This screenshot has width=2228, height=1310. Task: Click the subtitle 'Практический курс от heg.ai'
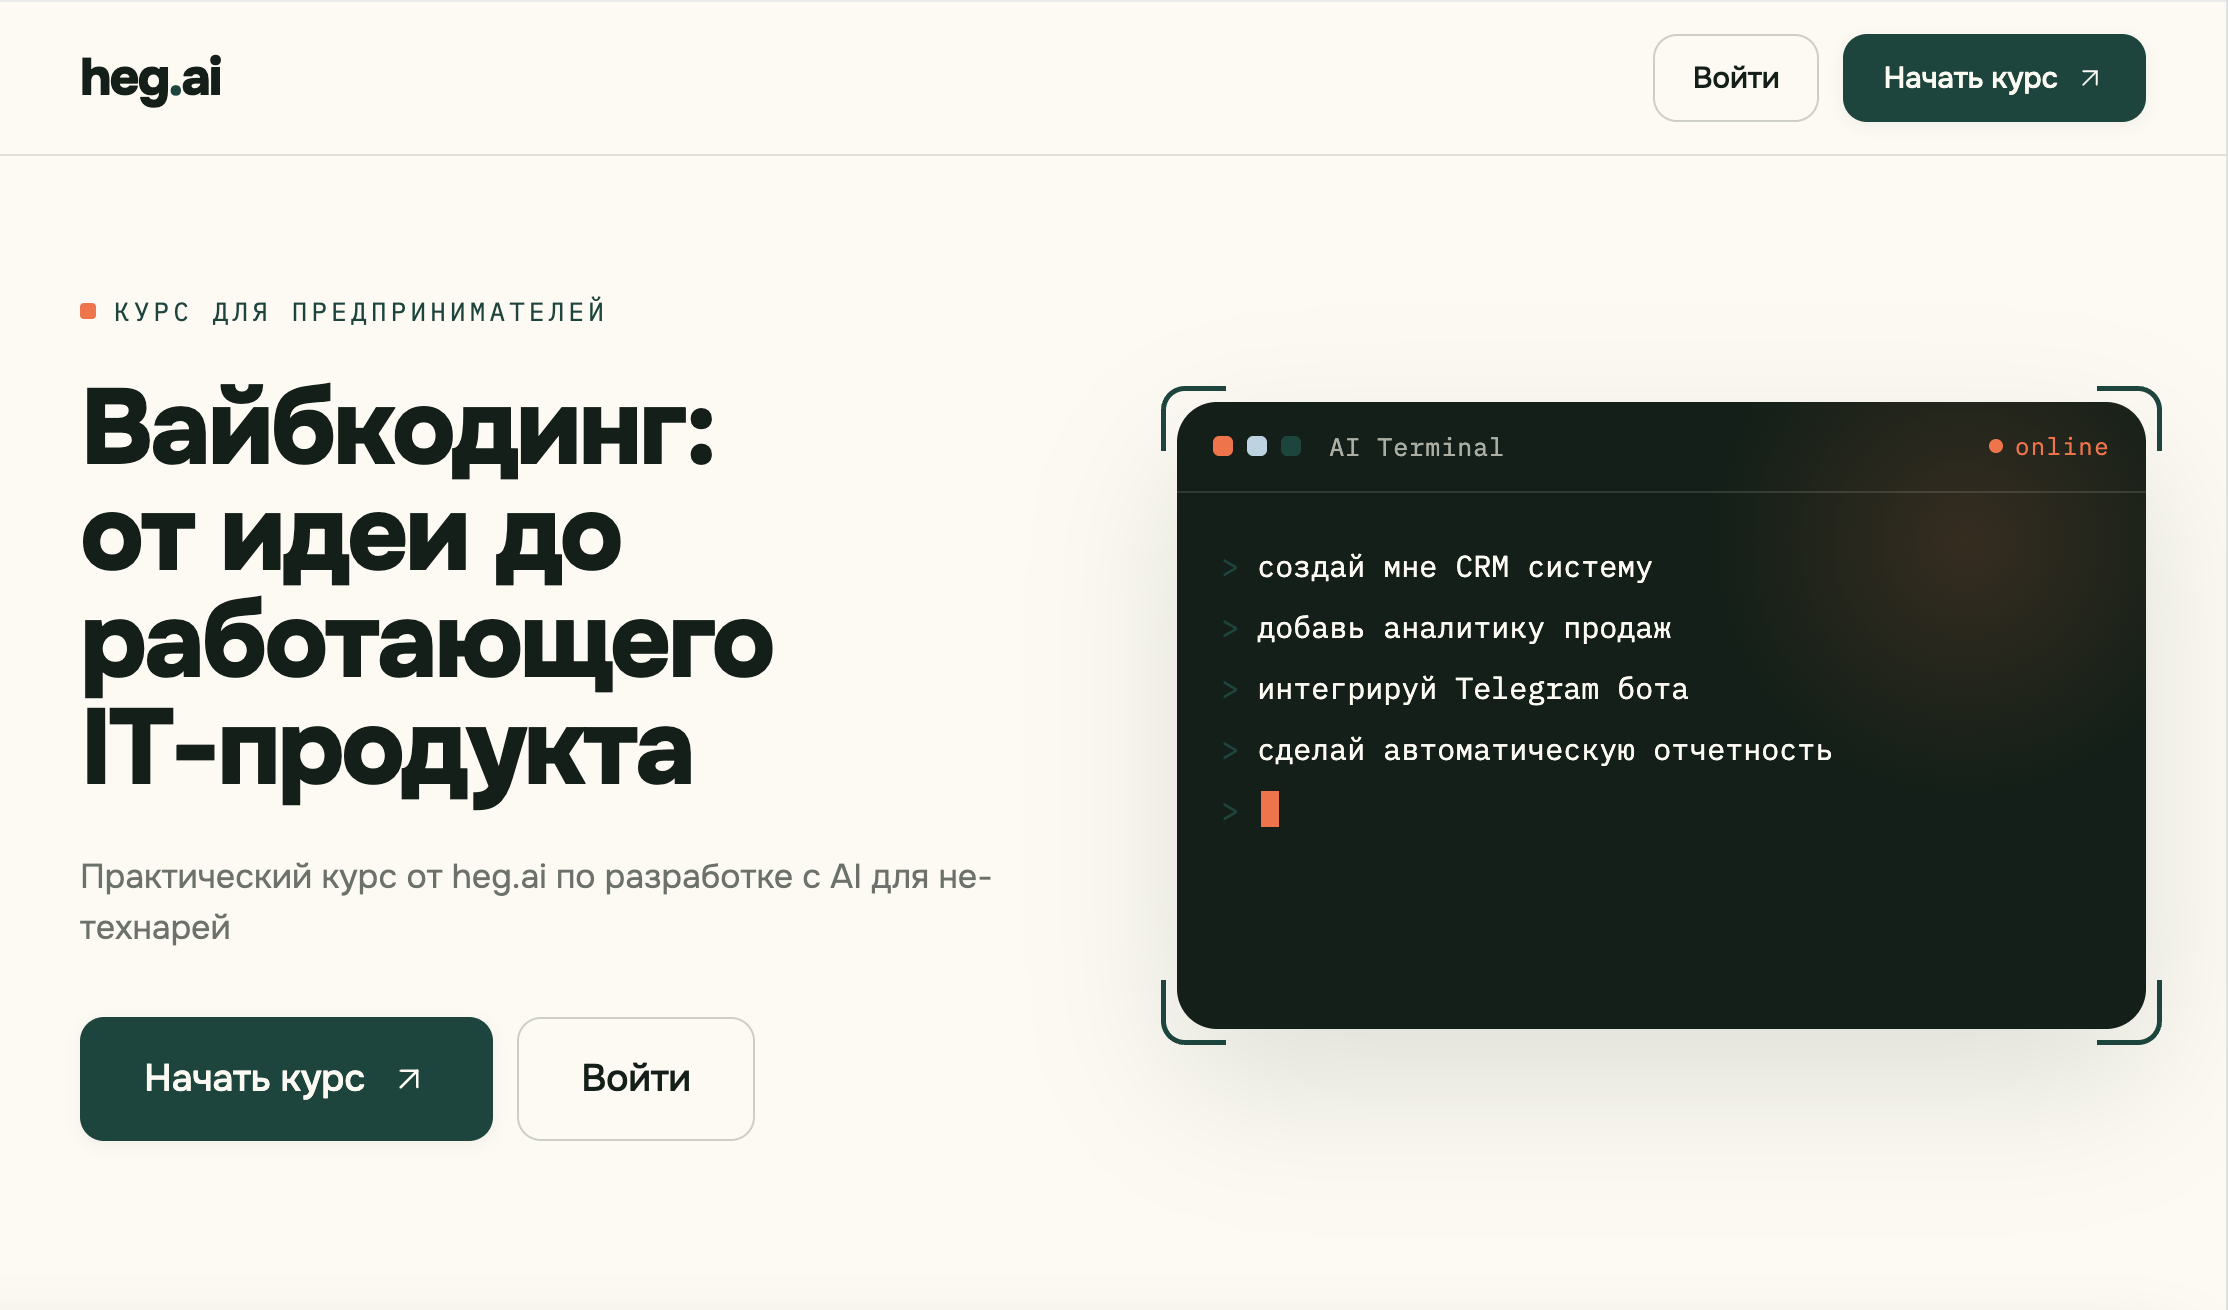coord(536,902)
